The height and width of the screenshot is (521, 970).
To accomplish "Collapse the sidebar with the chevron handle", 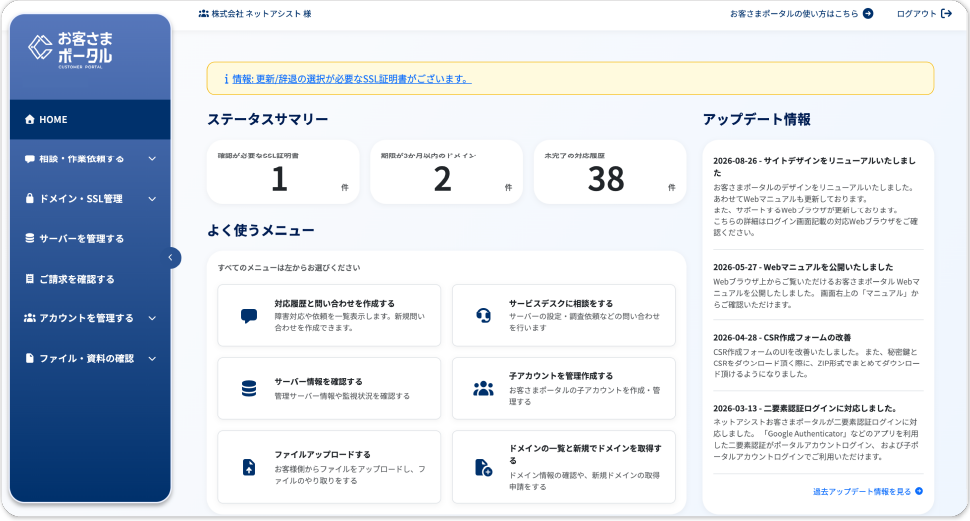I will pyautogui.click(x=171, y=258).
